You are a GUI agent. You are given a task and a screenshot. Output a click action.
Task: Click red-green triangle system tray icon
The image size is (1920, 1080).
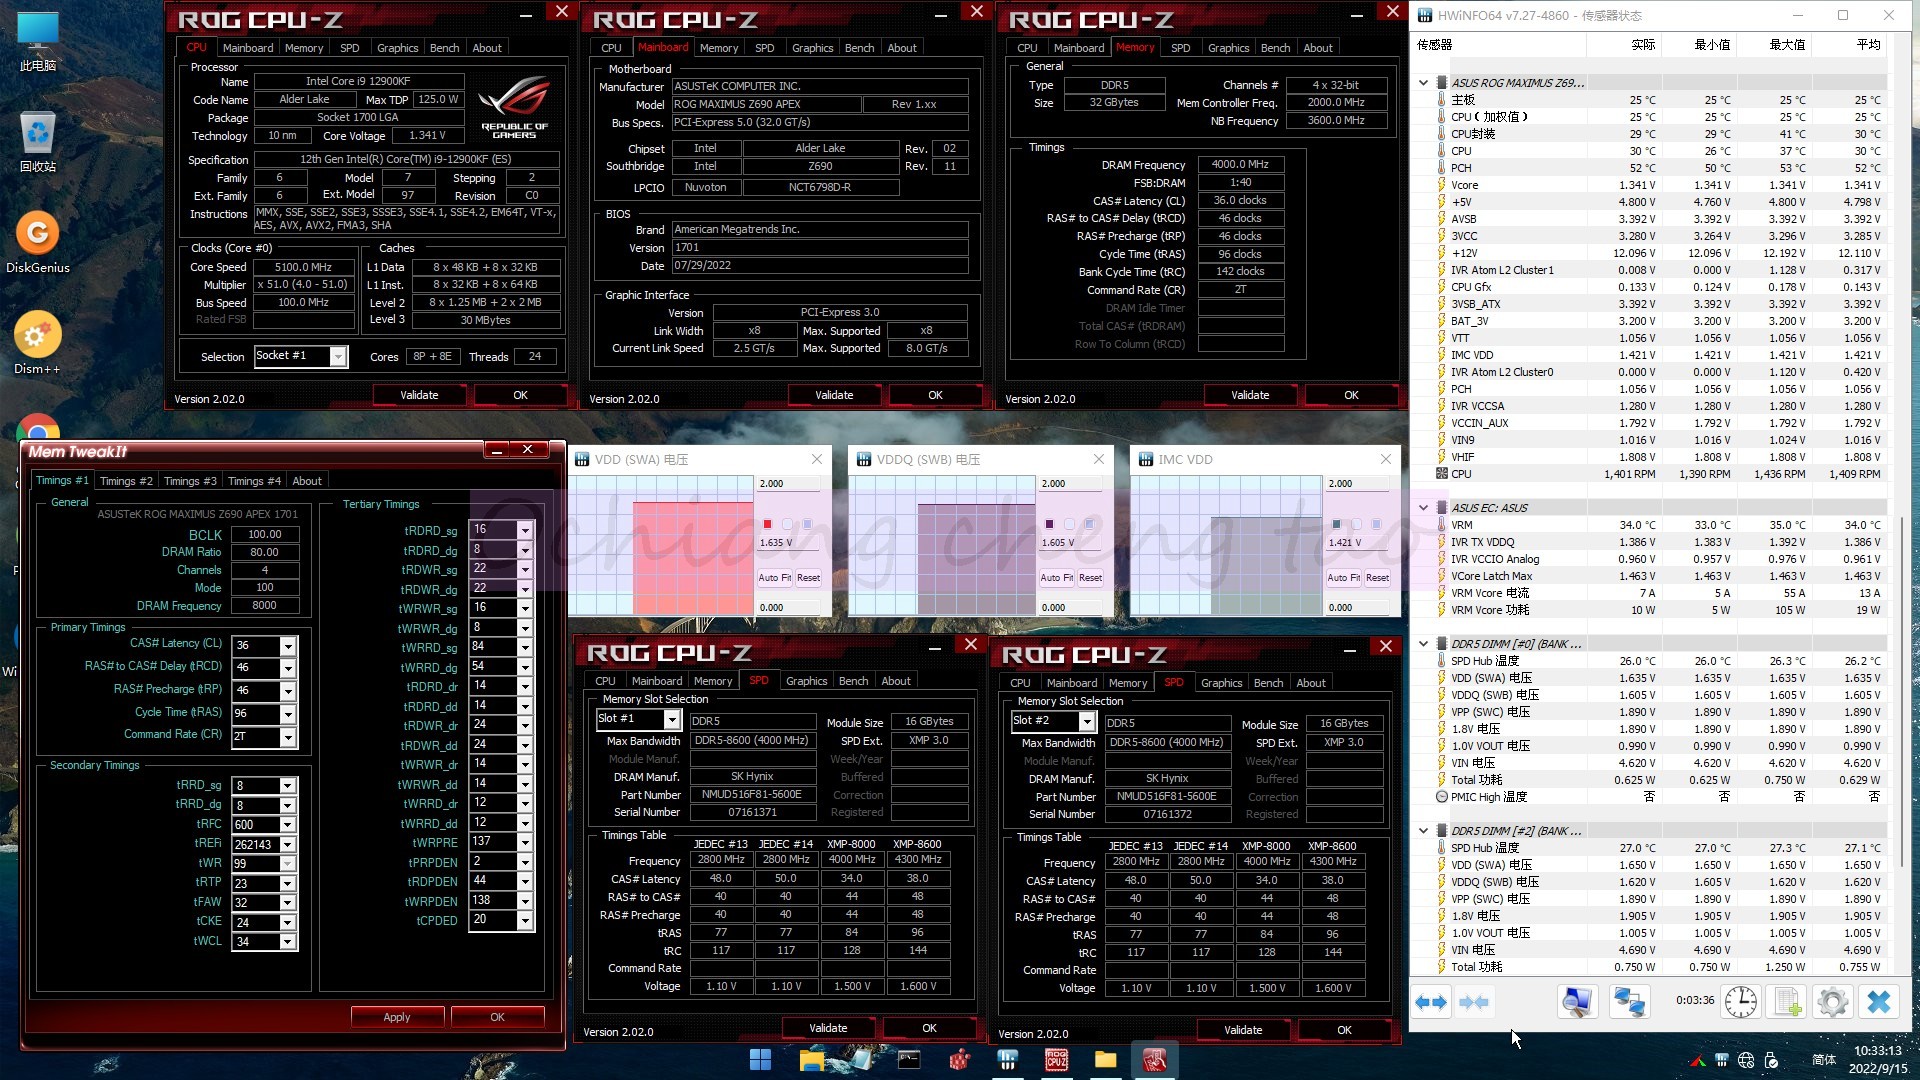(1697, 1061)
